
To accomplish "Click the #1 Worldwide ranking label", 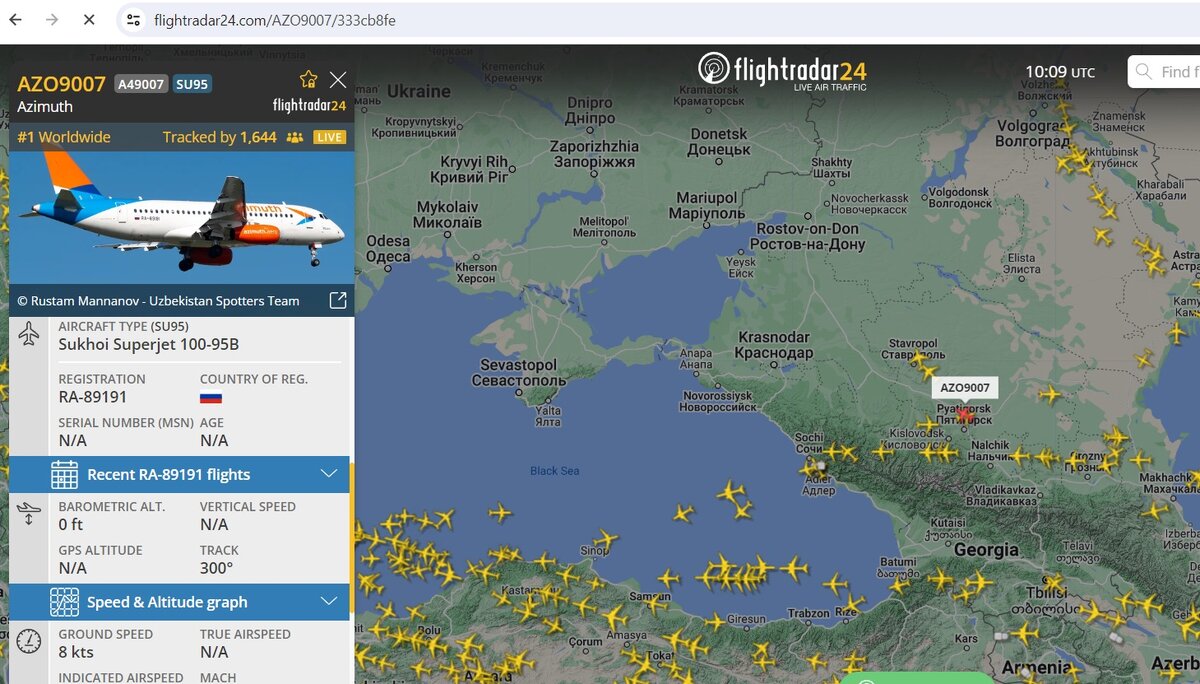I will click(64, 137).
